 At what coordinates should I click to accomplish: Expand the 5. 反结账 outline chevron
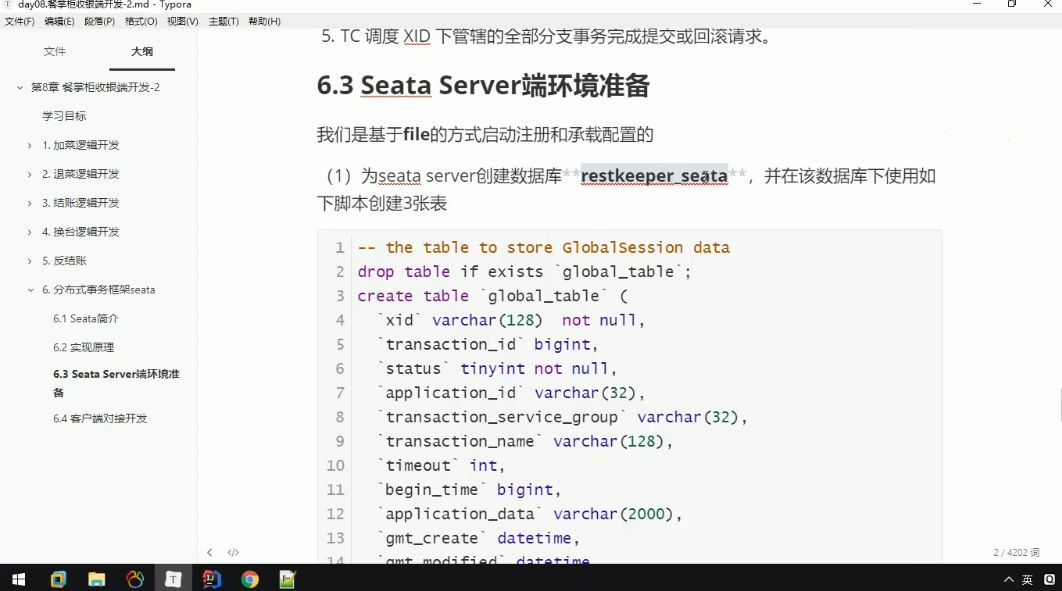point(29,261)
